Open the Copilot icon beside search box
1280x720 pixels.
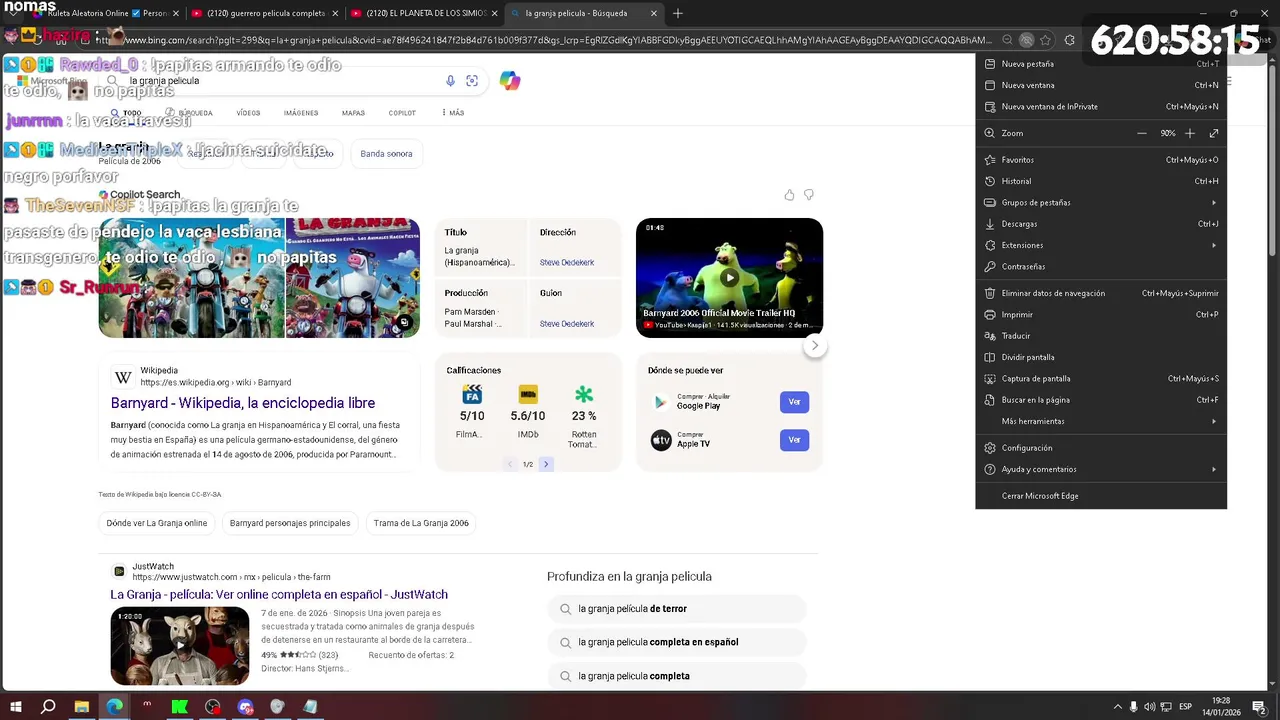(510, 81)
